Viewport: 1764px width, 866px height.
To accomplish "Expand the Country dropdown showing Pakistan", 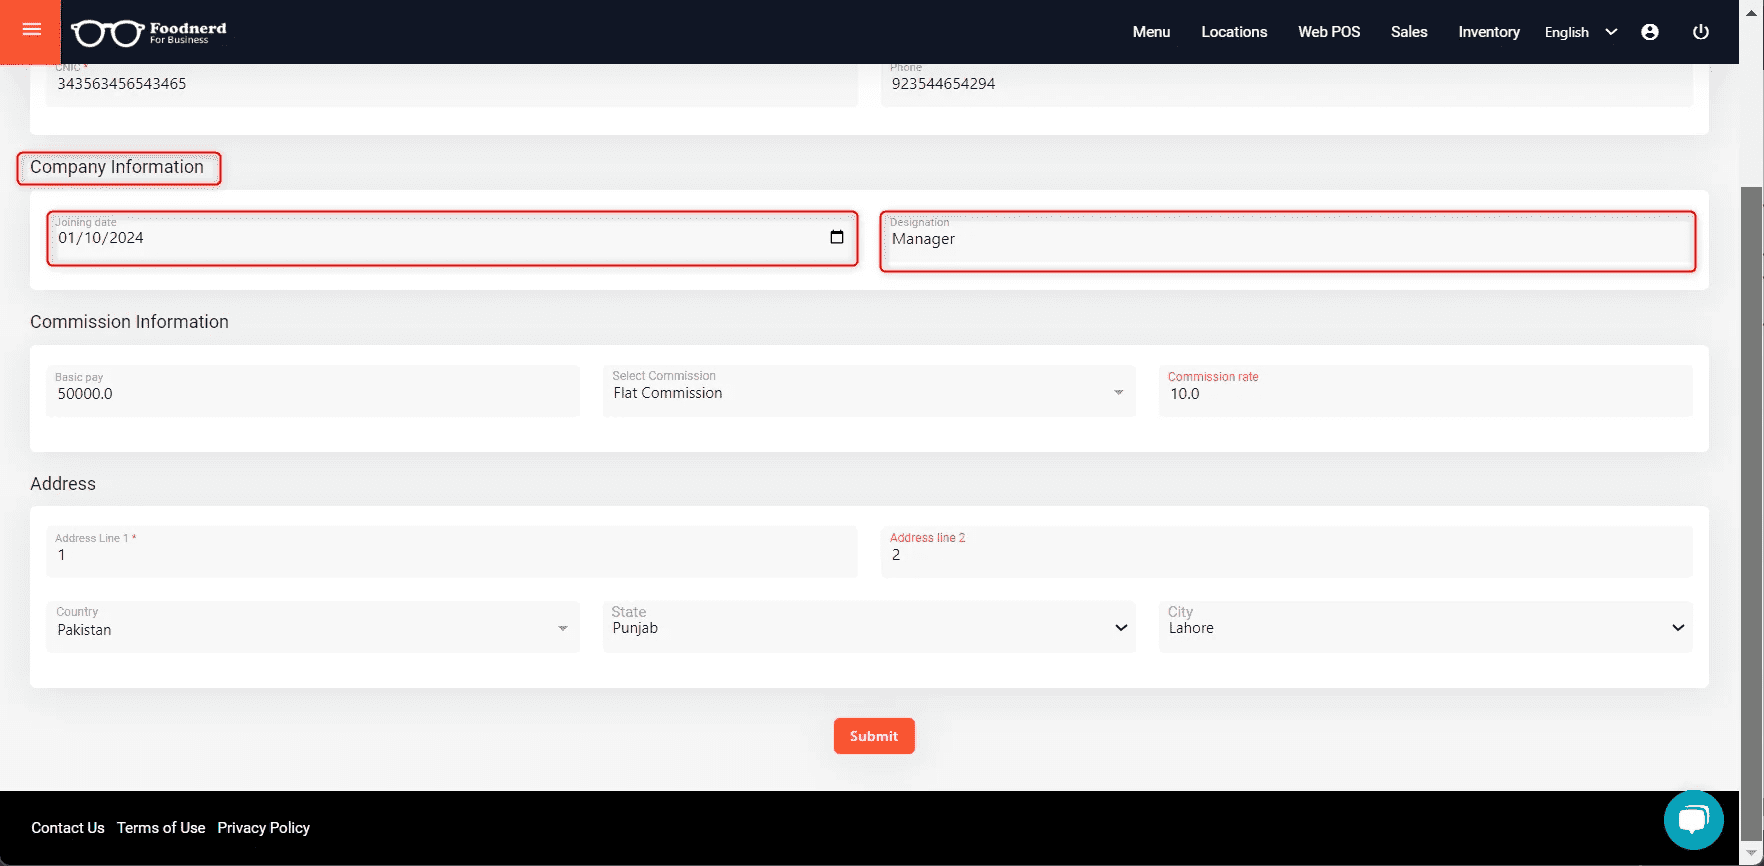I will [313, 627].
